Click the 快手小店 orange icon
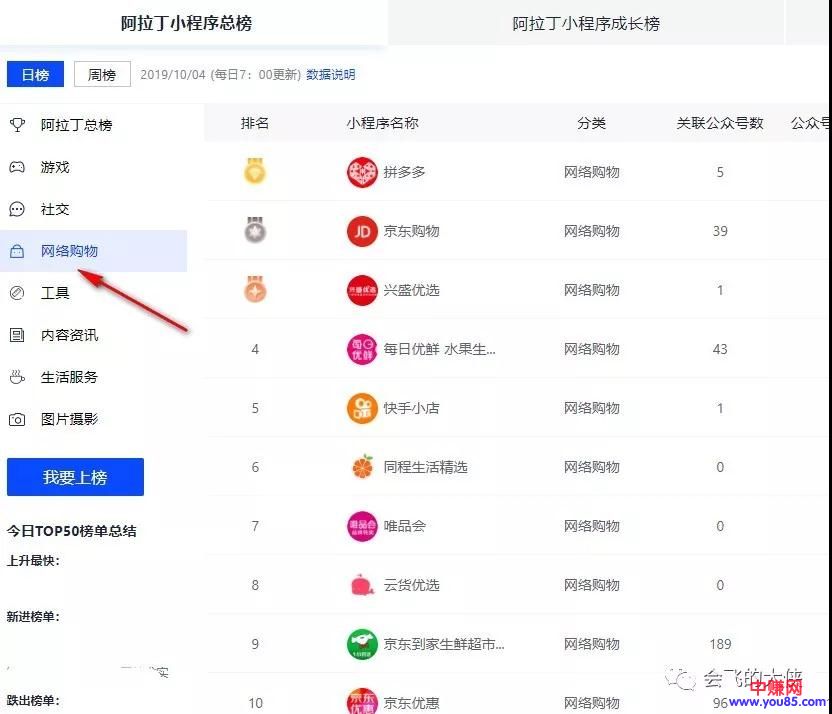Image resolution: width=832 pixels, height=714 pixels. coord(361,408)
